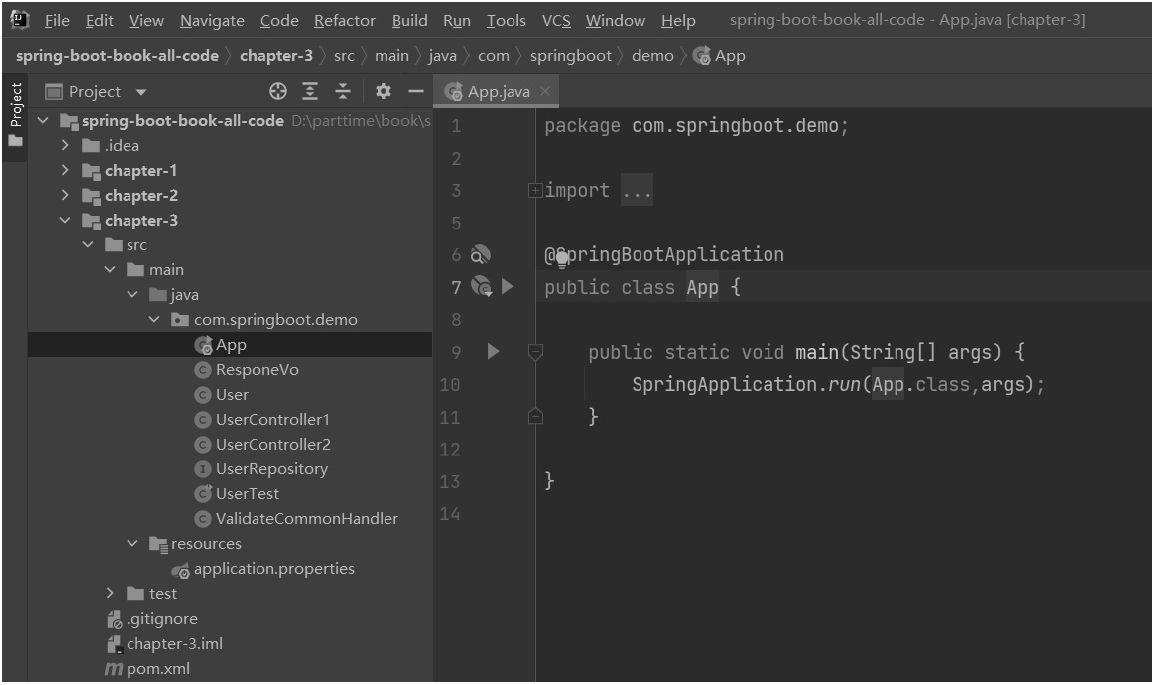Collapse the resources folder
This screenshot has width=1156, height=685.
coord(133,543)
